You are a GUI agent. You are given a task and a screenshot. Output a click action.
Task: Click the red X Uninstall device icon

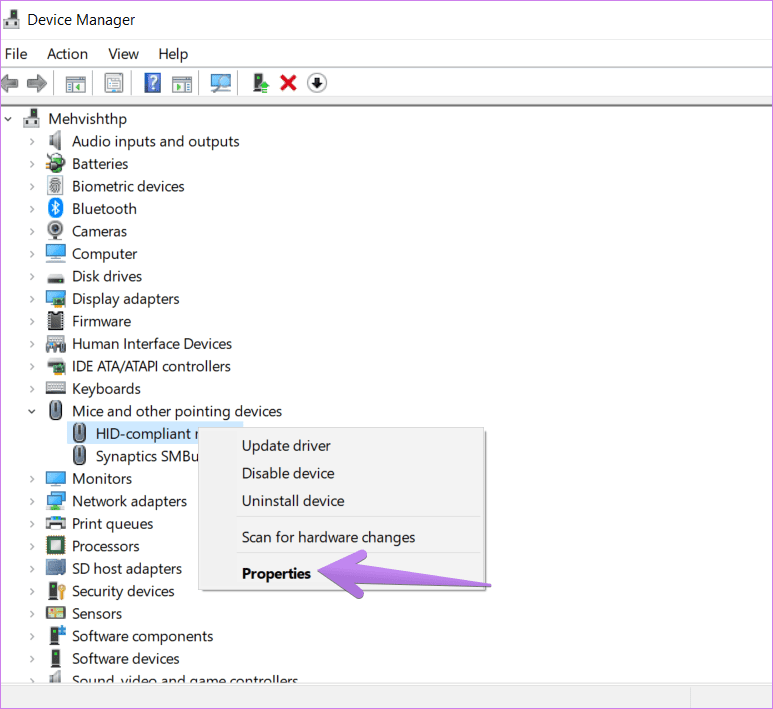pos(288,83)
